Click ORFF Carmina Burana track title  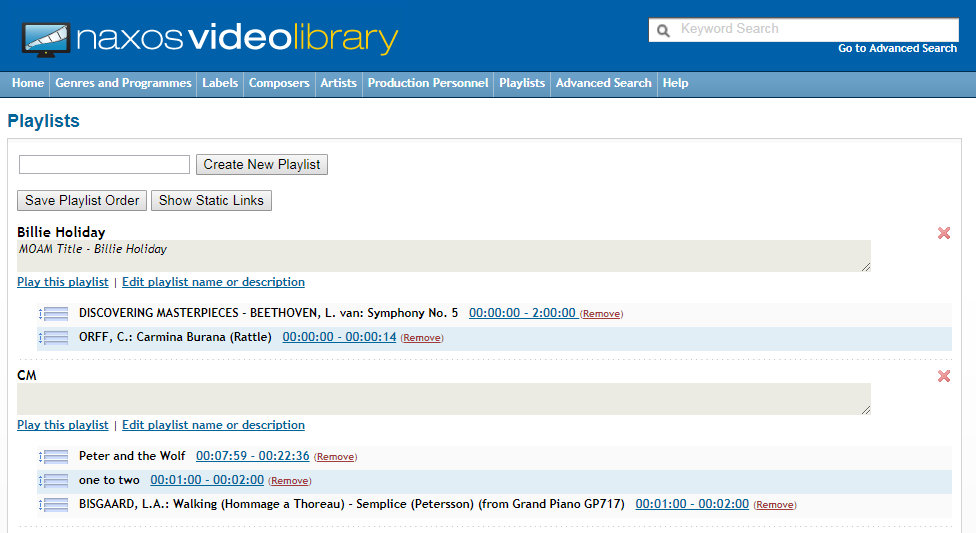tap(176, 337)
